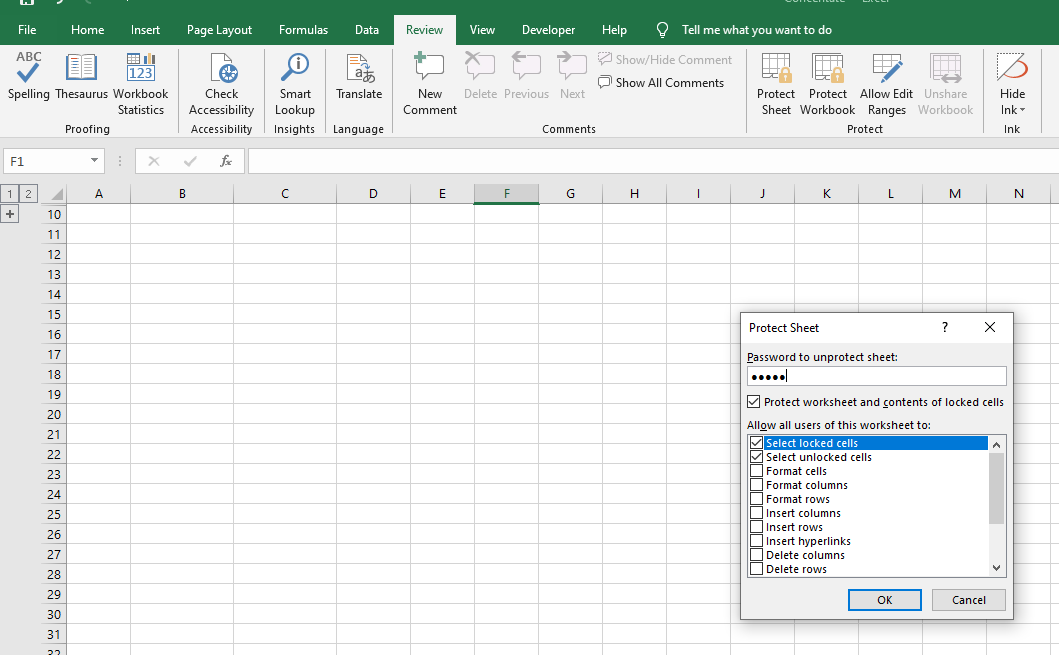Run the Spelling check tool
Screen dimensions: 1059x655
(29, 78)
